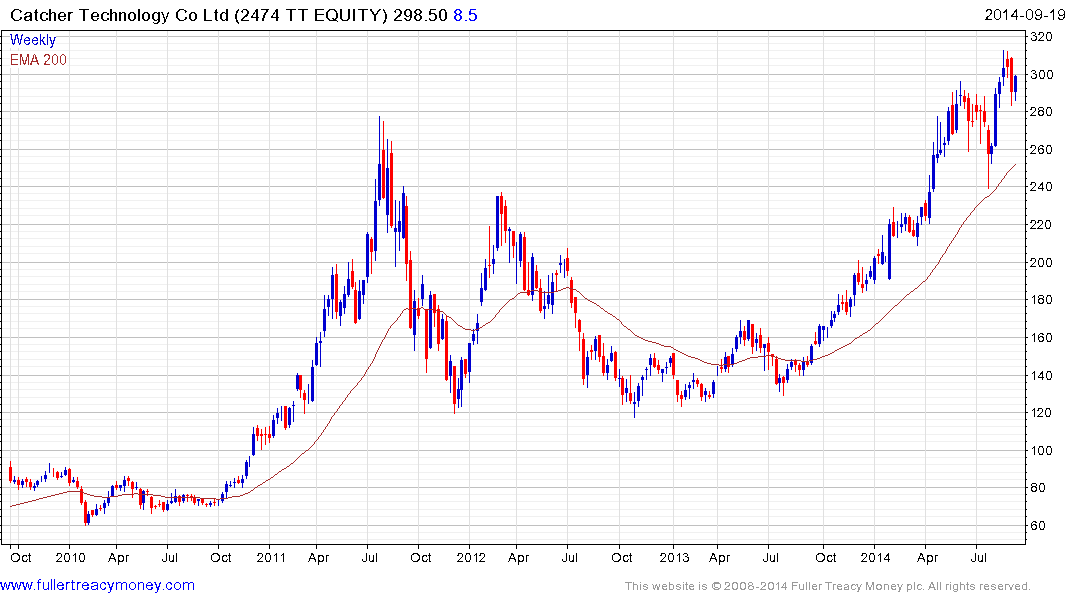Click the 2011 label on time axis
The image size is (1075, 600).
coord(271,557)
